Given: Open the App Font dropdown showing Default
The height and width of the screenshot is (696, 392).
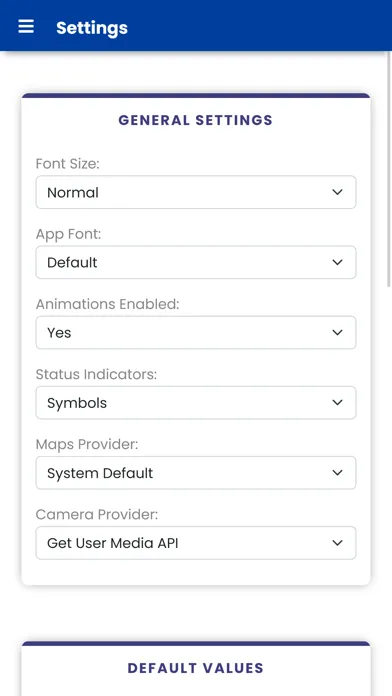Looking at the screenshot, I should click(196, 262).
